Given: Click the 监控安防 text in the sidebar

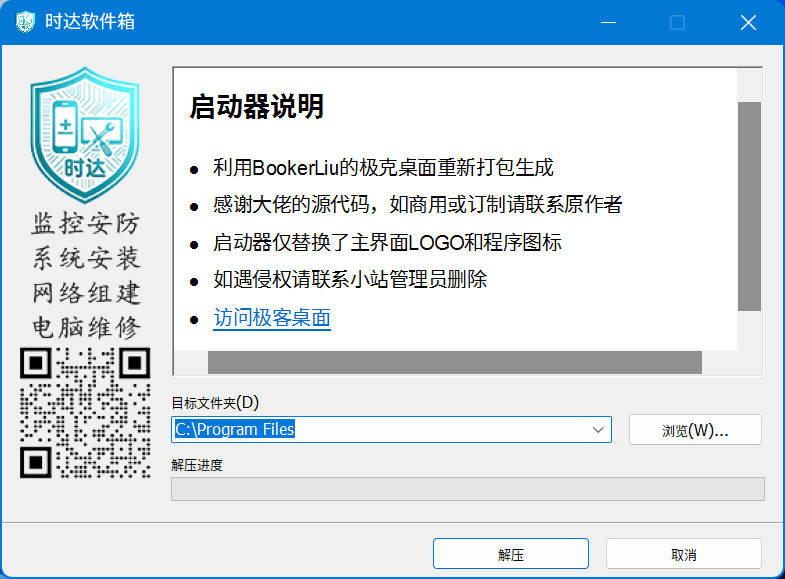Looking at the screenshot, I should coord(86,223).
